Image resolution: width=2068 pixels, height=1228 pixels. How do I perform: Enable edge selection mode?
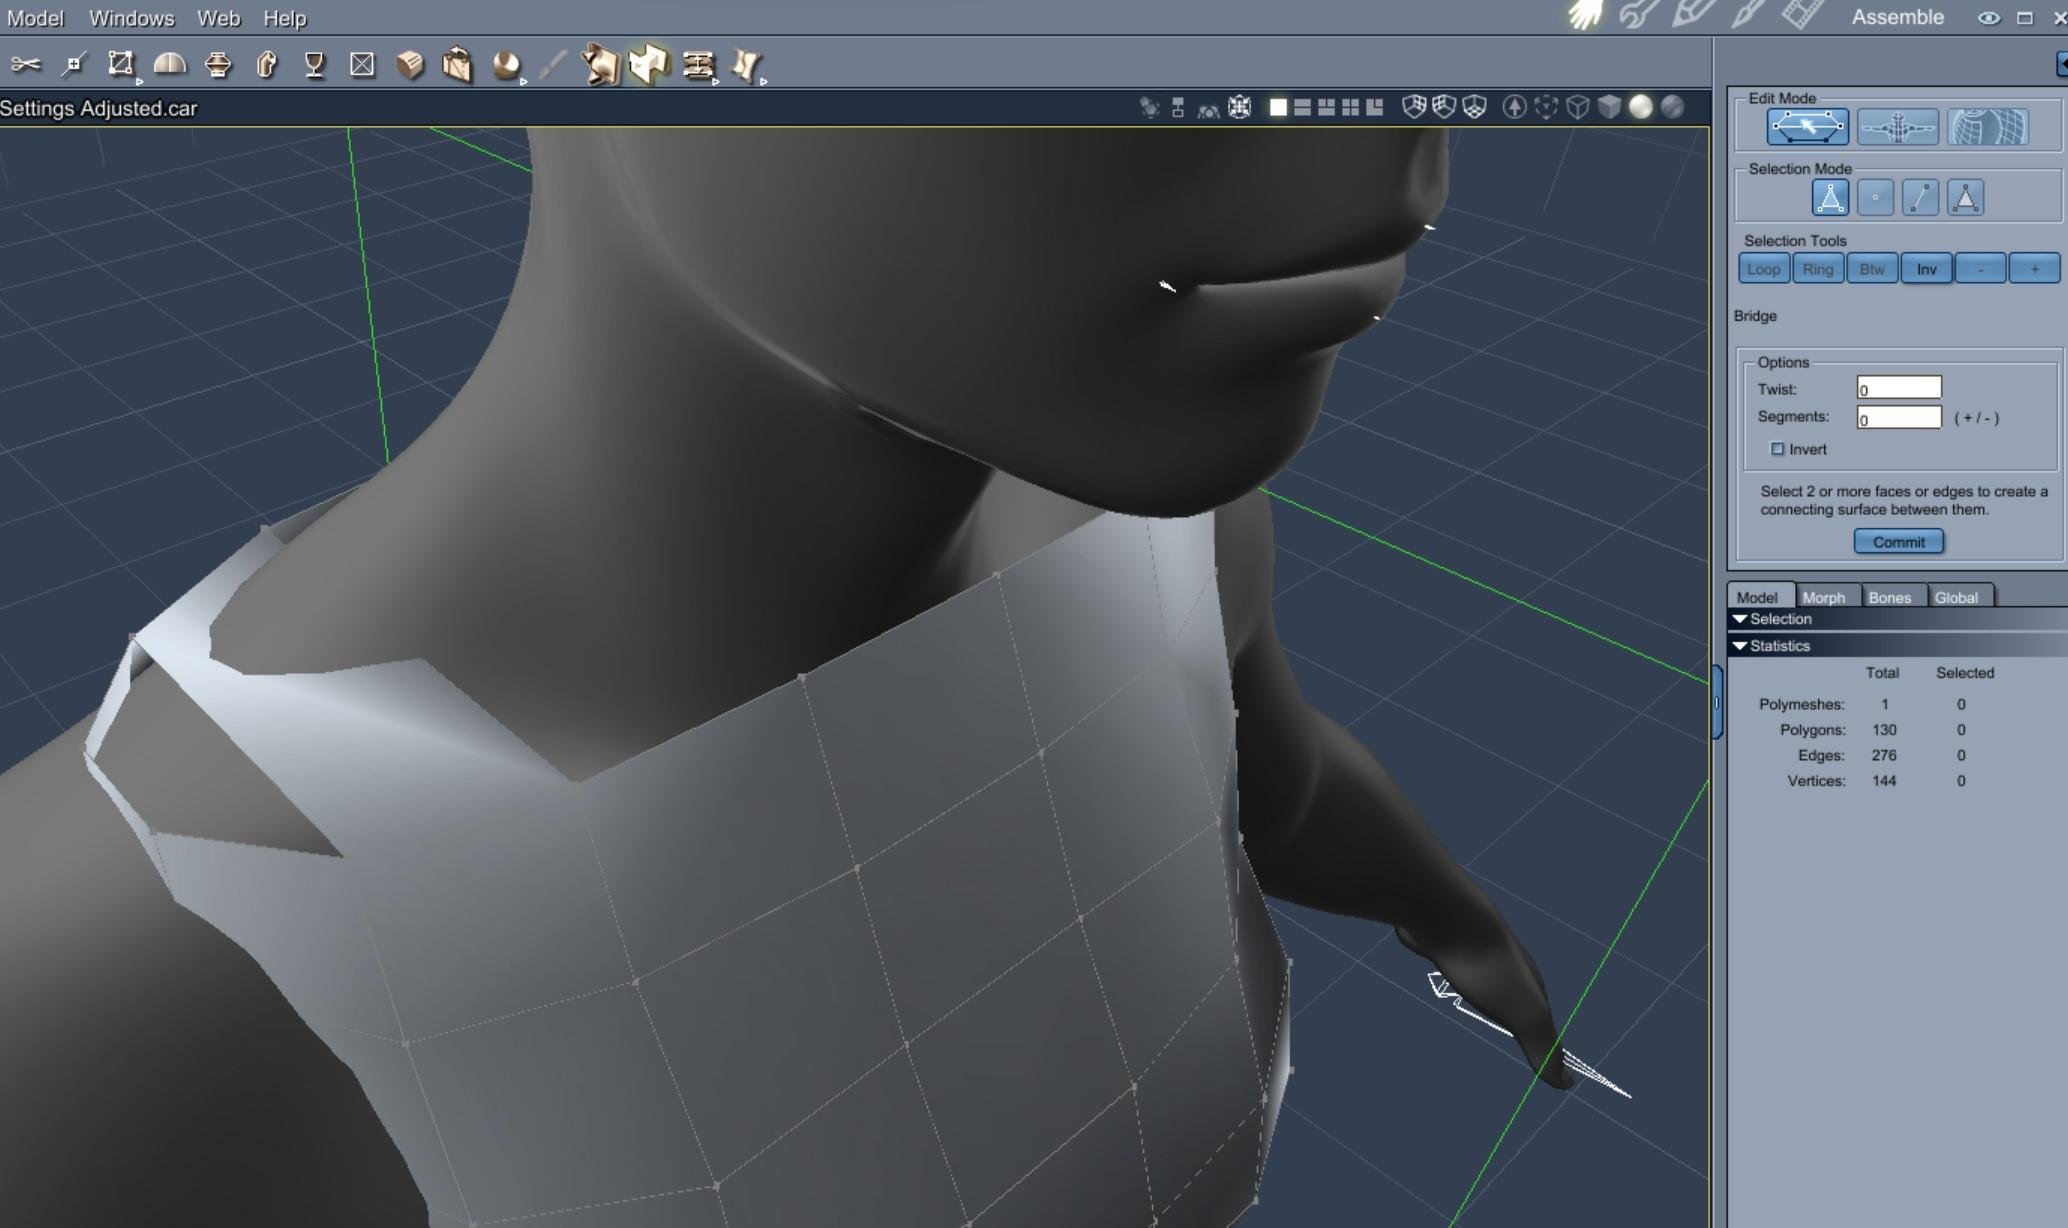coord(1920,198)
